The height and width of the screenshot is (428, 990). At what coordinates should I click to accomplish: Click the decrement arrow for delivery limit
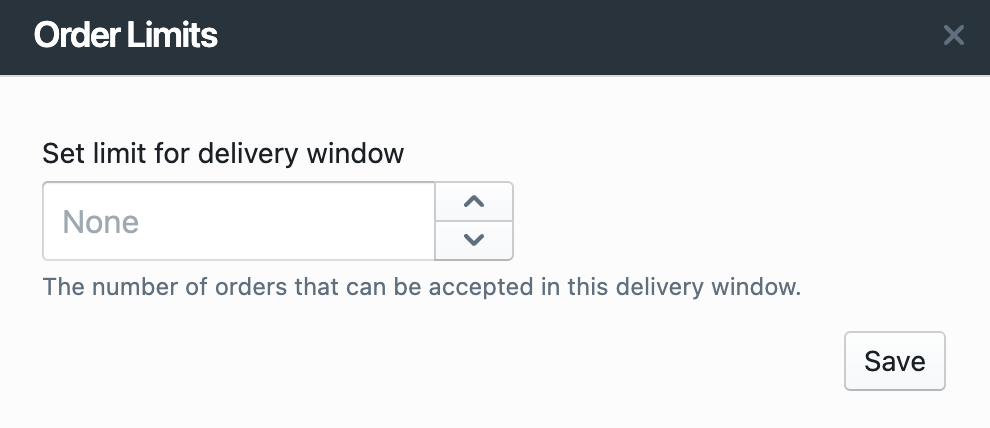click(474, 240)
